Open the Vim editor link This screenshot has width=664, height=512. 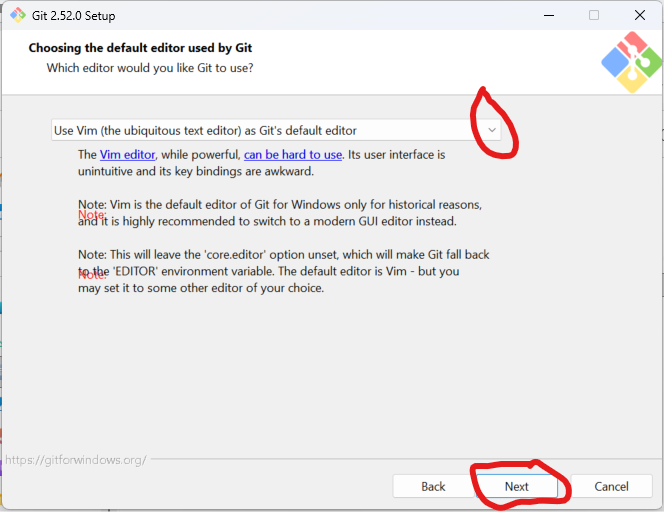coord(127,155)
